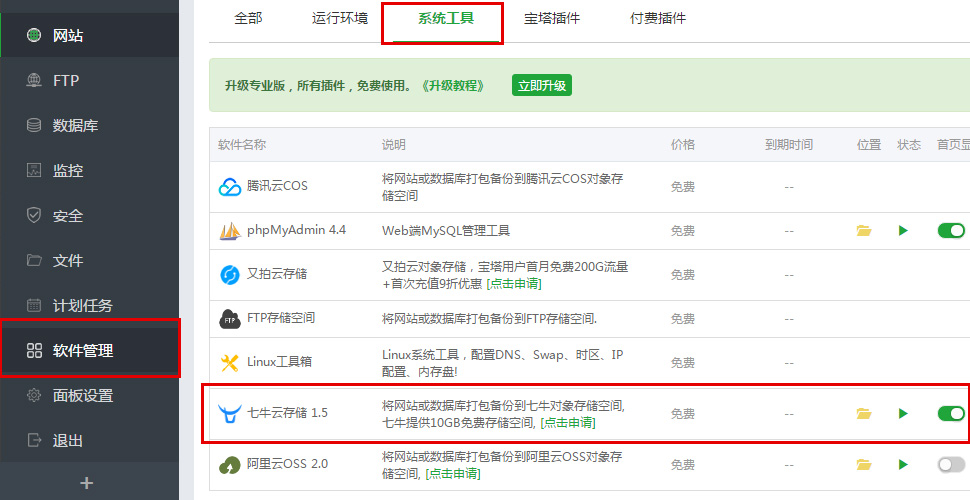Click the phpMyAdmin 4.4 software name
This screenshot has width=970, height=500.
pyautogui.click(x=296, y=230)
